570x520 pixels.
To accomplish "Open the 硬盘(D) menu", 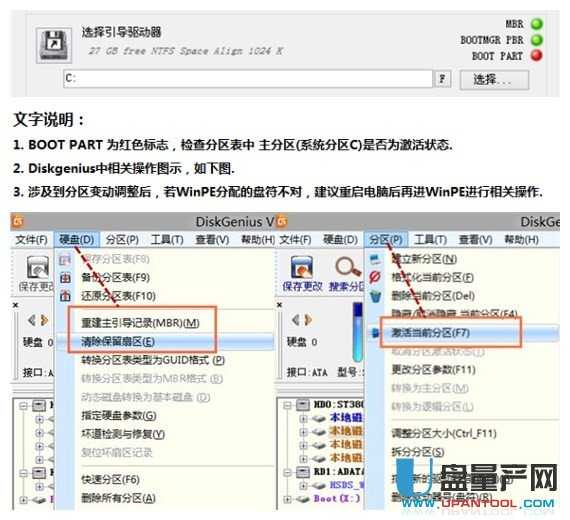I will pos(77,240).
